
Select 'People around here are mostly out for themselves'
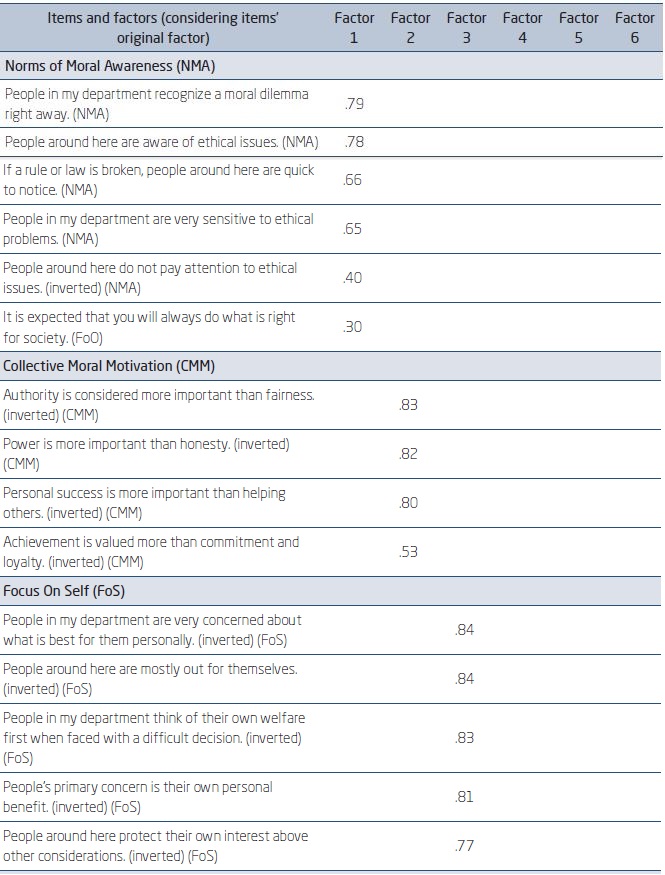150,678
